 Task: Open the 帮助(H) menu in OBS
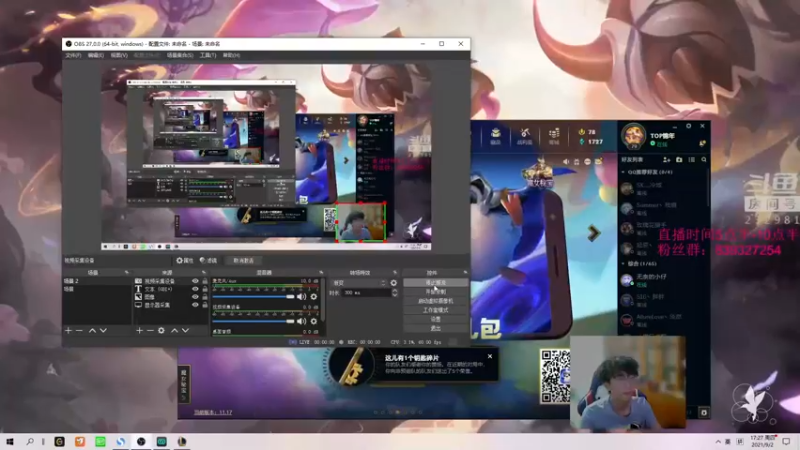[231, 55]
